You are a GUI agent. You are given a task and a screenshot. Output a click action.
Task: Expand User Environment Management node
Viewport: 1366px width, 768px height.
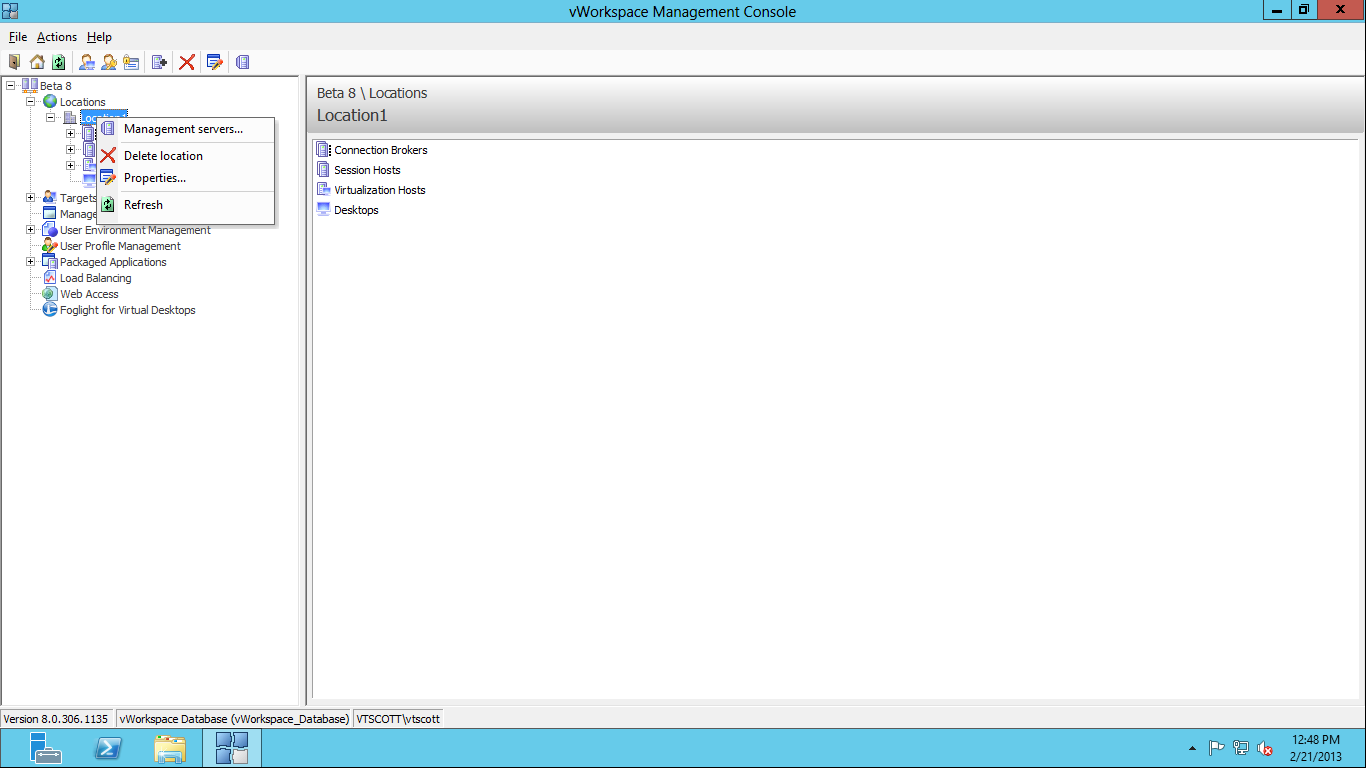pyautogui.click(x=31, y=230)
